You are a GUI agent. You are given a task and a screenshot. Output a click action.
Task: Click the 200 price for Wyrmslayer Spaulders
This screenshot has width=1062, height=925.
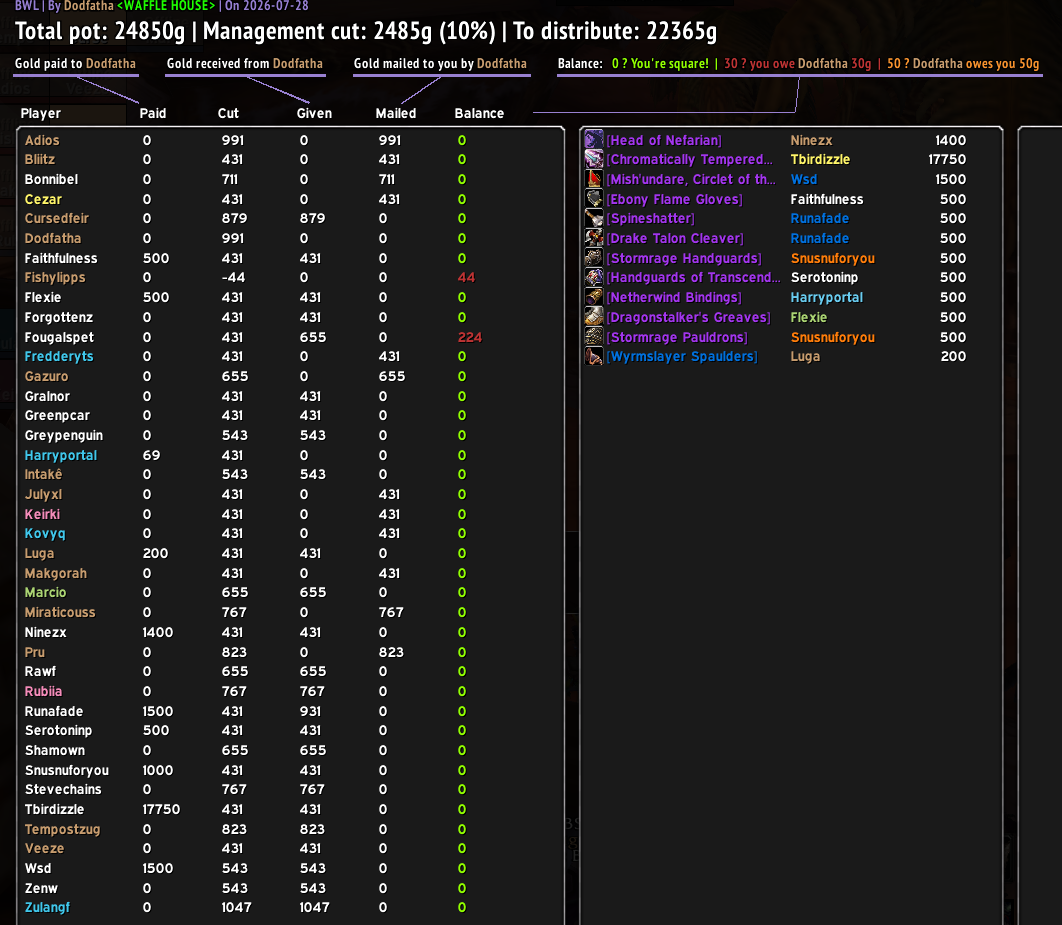tap(953, 357)
